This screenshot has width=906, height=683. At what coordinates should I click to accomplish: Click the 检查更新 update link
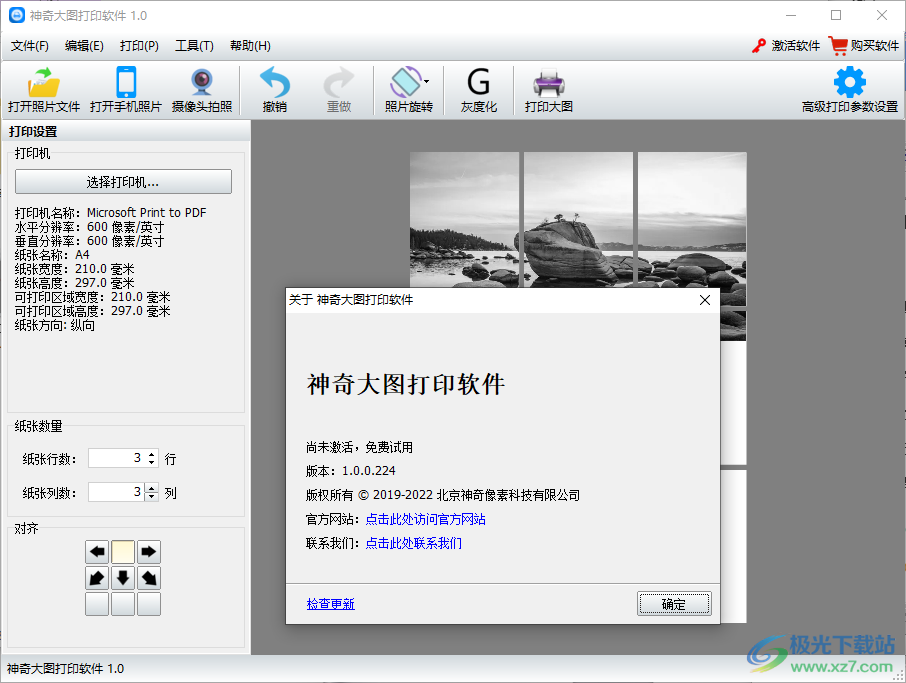click(x=330, y=604)
